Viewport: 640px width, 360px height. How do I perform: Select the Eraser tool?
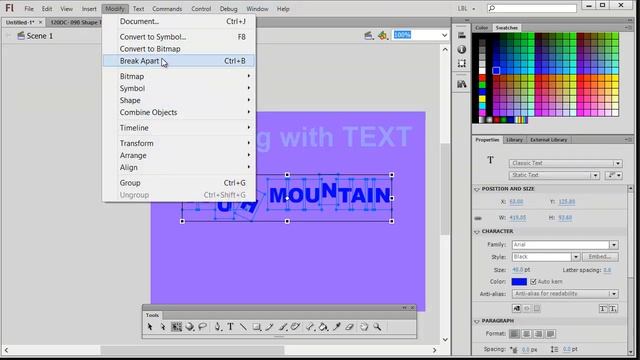[349, 327]
